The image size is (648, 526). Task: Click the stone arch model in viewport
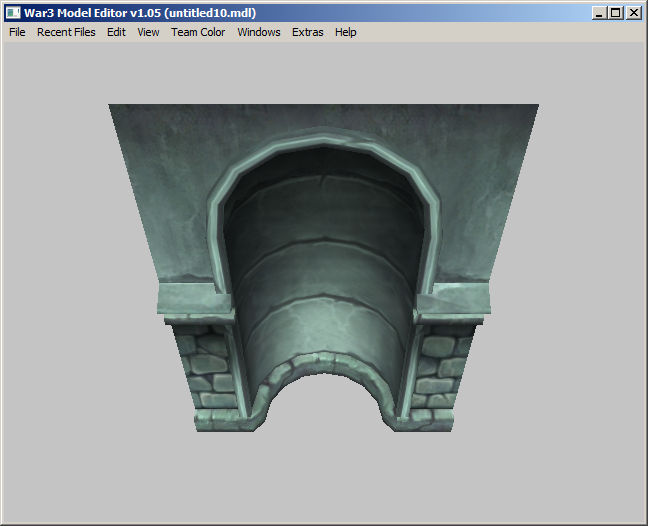pos(324,268)
